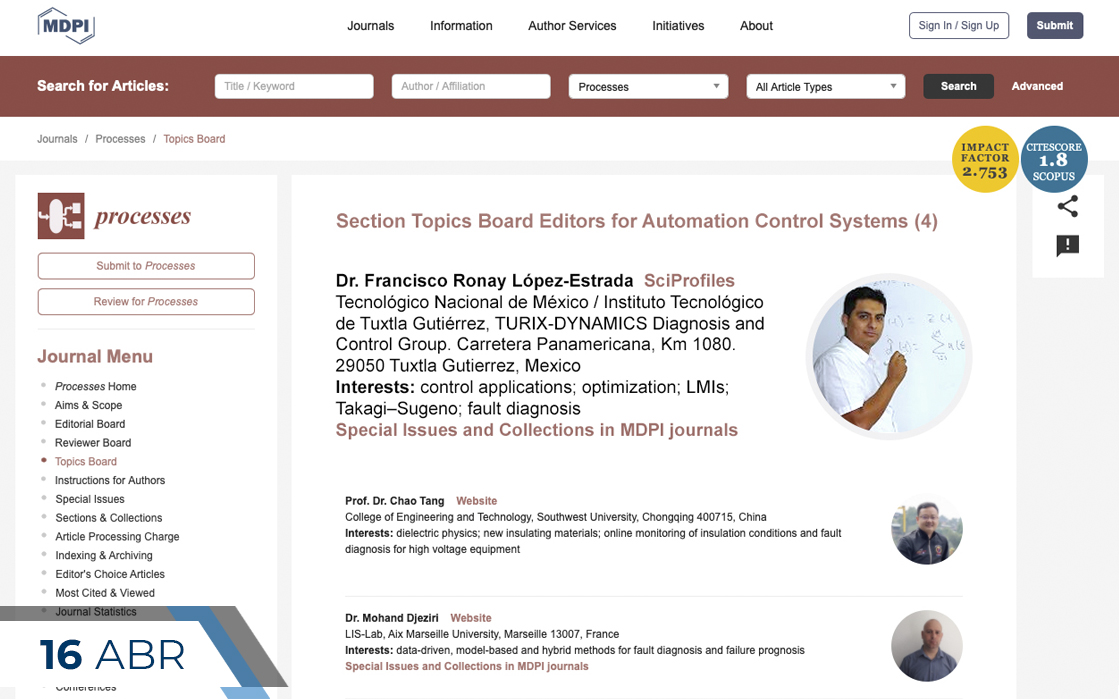Viewport: 1119px width, 699px height.
Task: Open Special Issues and Collections link under Mohand Djeziri
Action: point(467,666)
